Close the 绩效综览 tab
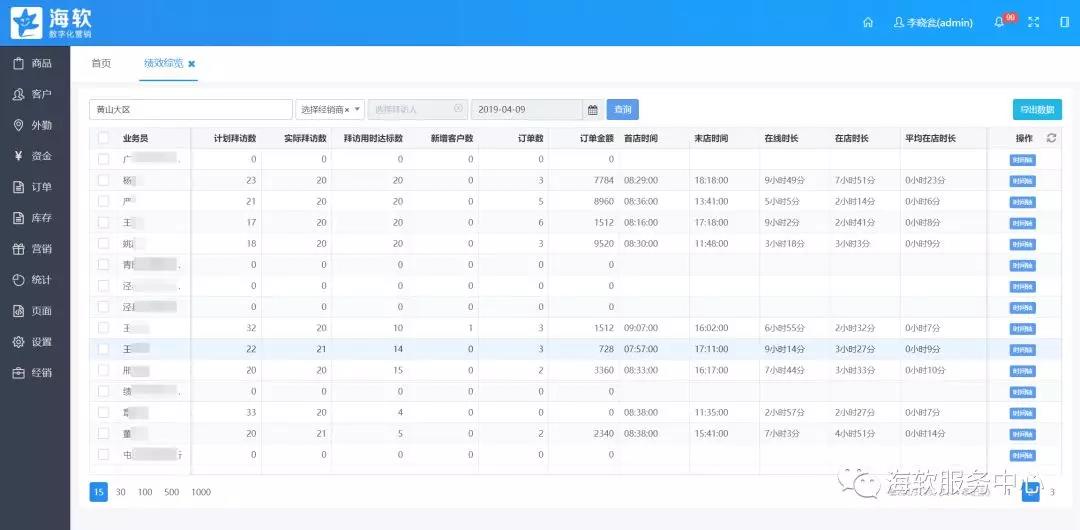The image size is (1080, 530). 191,63
